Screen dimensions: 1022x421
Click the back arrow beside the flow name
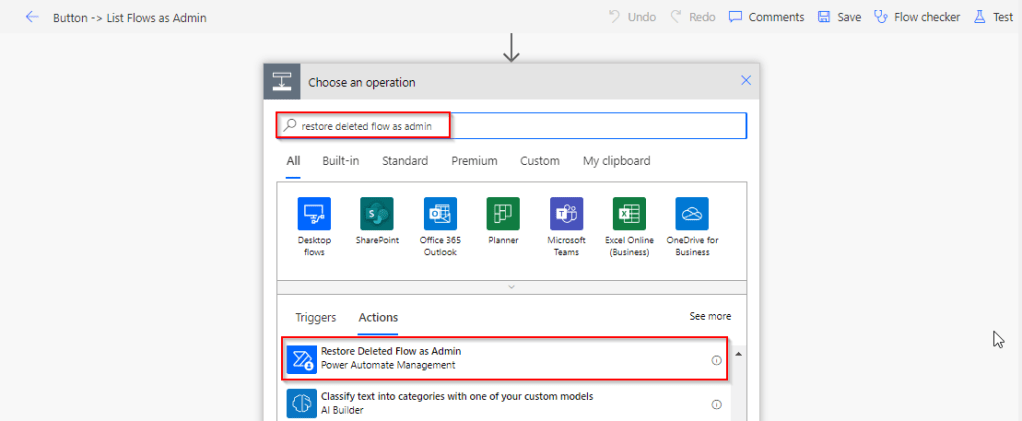coord(32,17)
